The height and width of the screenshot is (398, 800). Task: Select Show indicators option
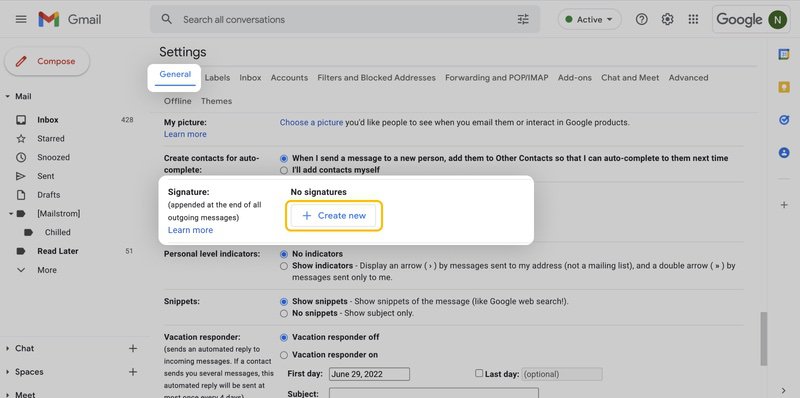284,266
